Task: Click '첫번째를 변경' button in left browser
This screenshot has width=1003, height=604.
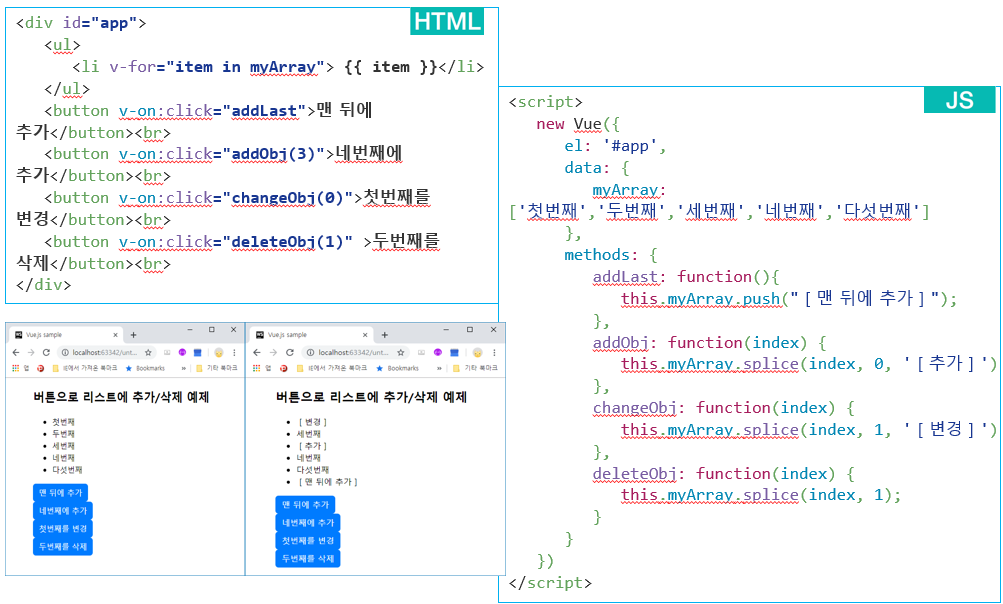Action: coord(63,528)
